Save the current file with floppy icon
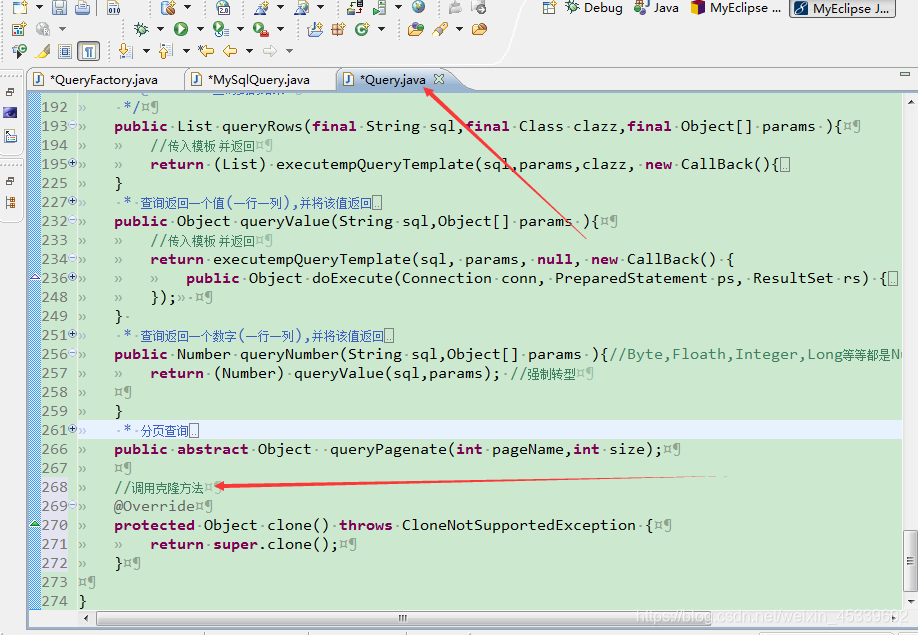The height and width of the screenshot is (635, 918). tap(59, 8)
